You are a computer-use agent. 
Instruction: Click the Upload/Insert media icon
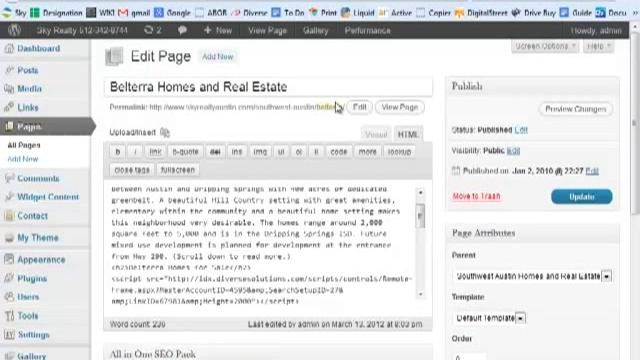point(165,132)
